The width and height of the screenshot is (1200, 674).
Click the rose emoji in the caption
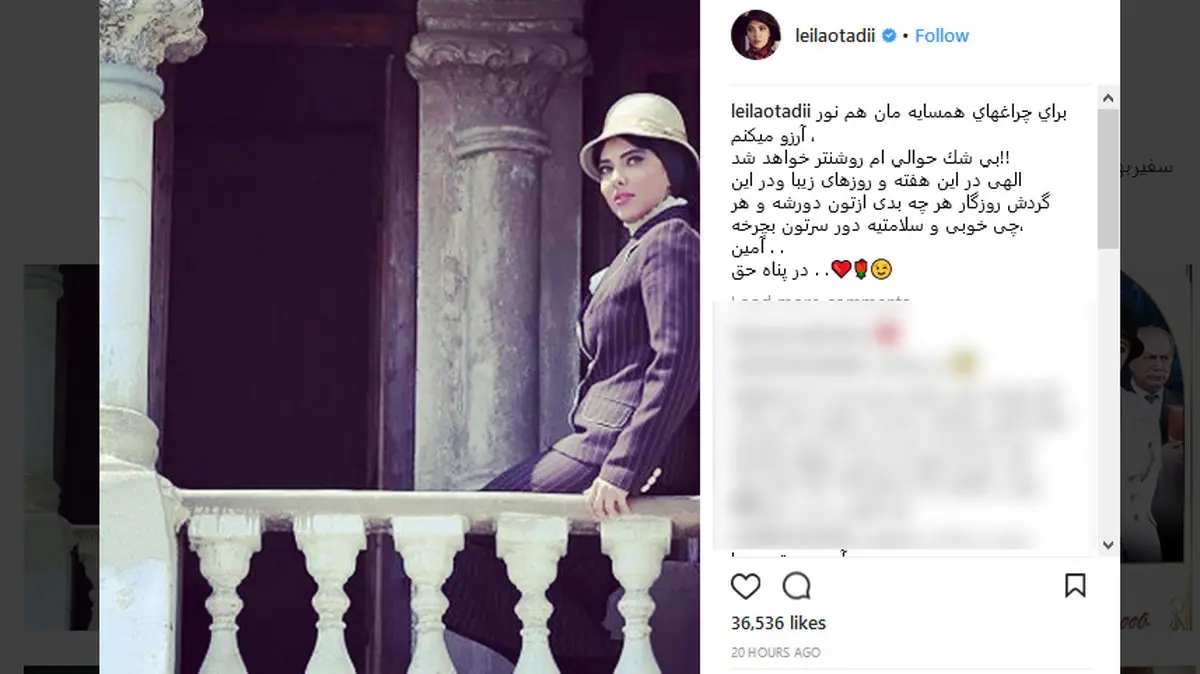point(861,268)
